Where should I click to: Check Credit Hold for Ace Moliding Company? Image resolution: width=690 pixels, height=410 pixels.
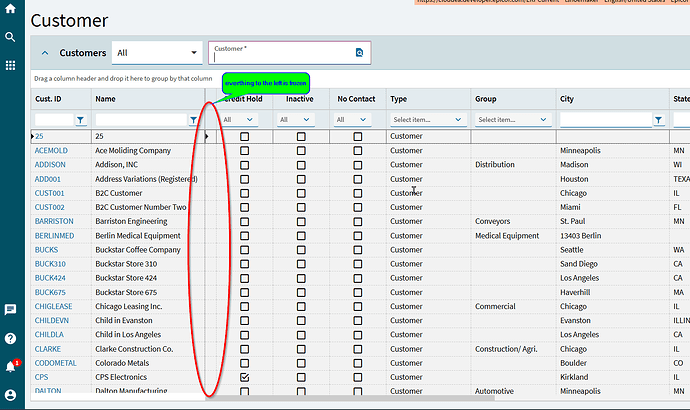coord(245,150)
